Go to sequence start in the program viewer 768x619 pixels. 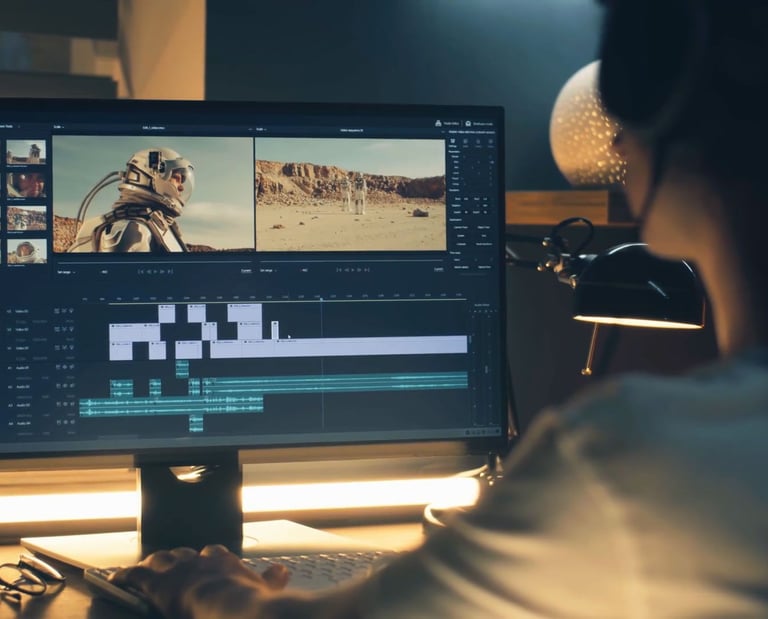(338, 270)
